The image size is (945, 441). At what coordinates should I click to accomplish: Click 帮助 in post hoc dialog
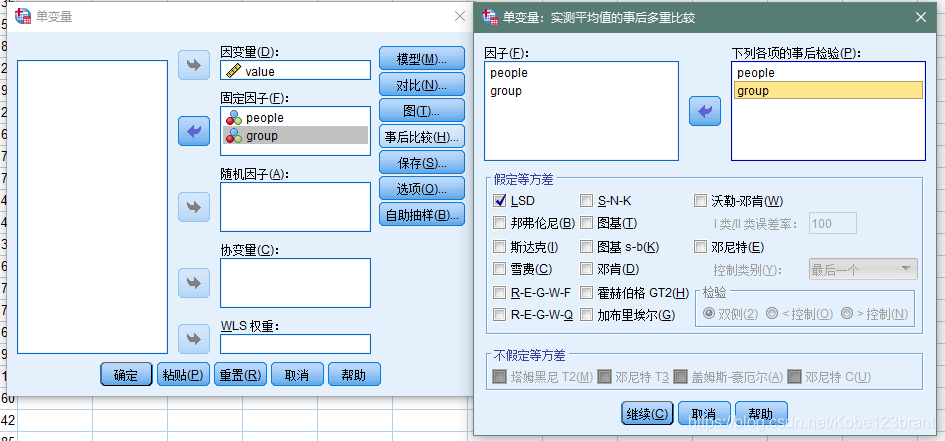(x=761, y=414)
